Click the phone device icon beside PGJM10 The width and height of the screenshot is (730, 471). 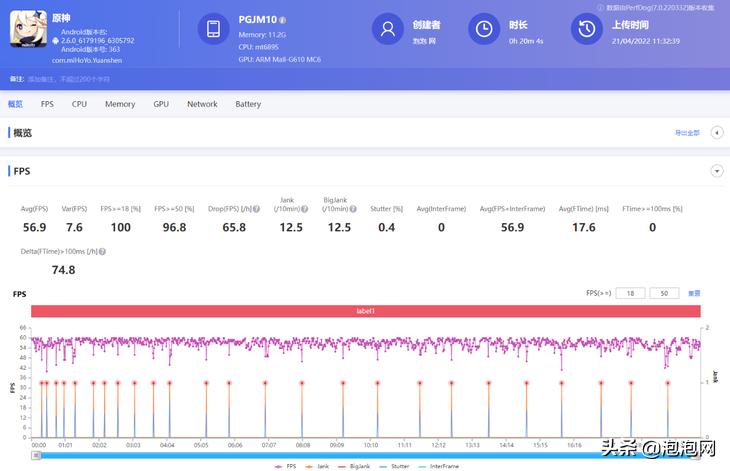(x=213, y=29)
